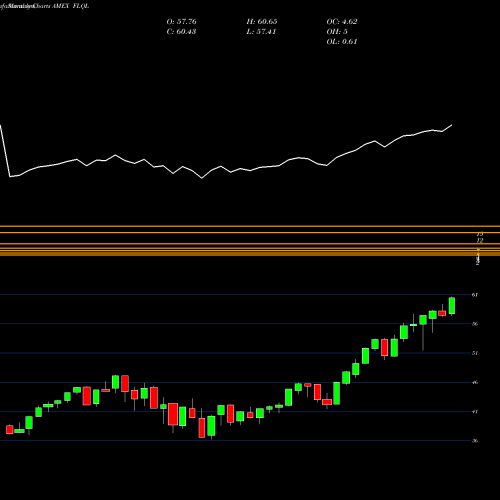Click the OC: 4.62 reading
Screen dimensions: 500x500
pos(342,22)
